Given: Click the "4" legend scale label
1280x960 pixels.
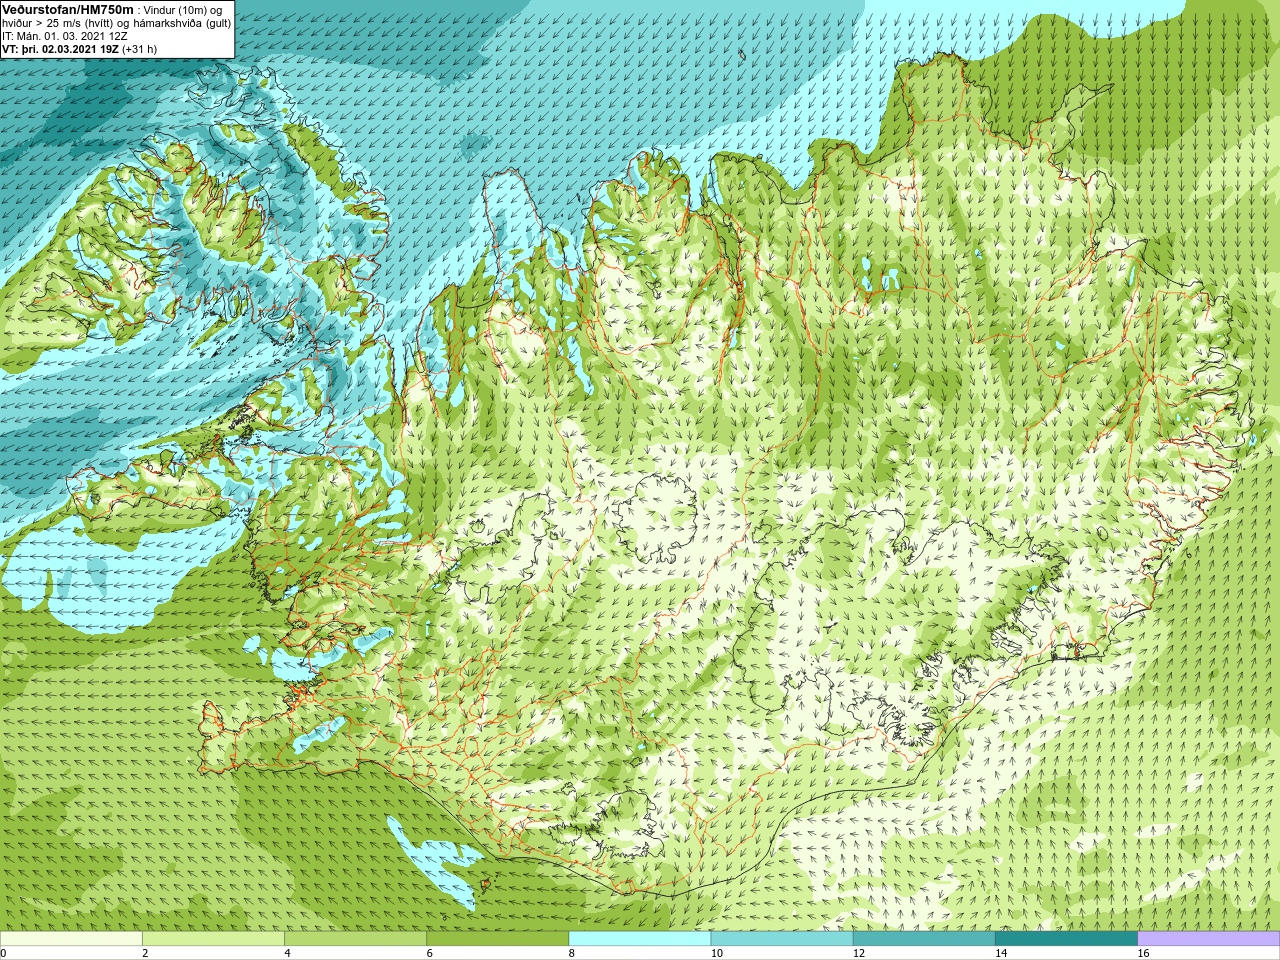Looking at the screenshot, I should (287, 953).
